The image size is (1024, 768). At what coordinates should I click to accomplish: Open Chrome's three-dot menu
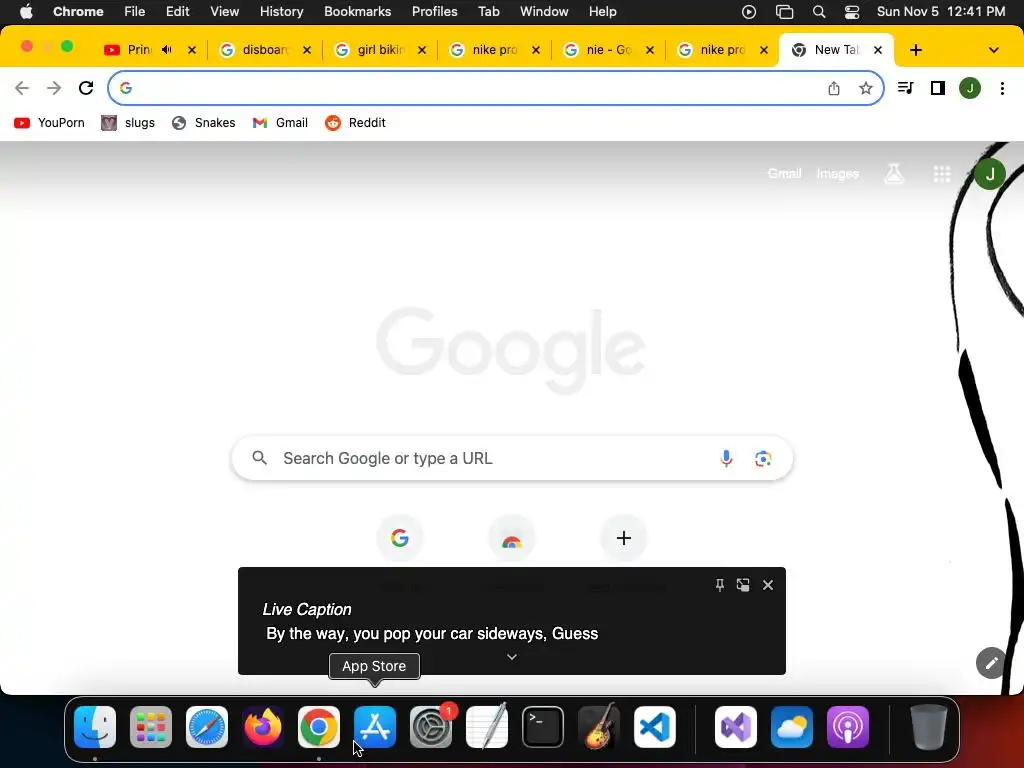(x=1002, y=88)
